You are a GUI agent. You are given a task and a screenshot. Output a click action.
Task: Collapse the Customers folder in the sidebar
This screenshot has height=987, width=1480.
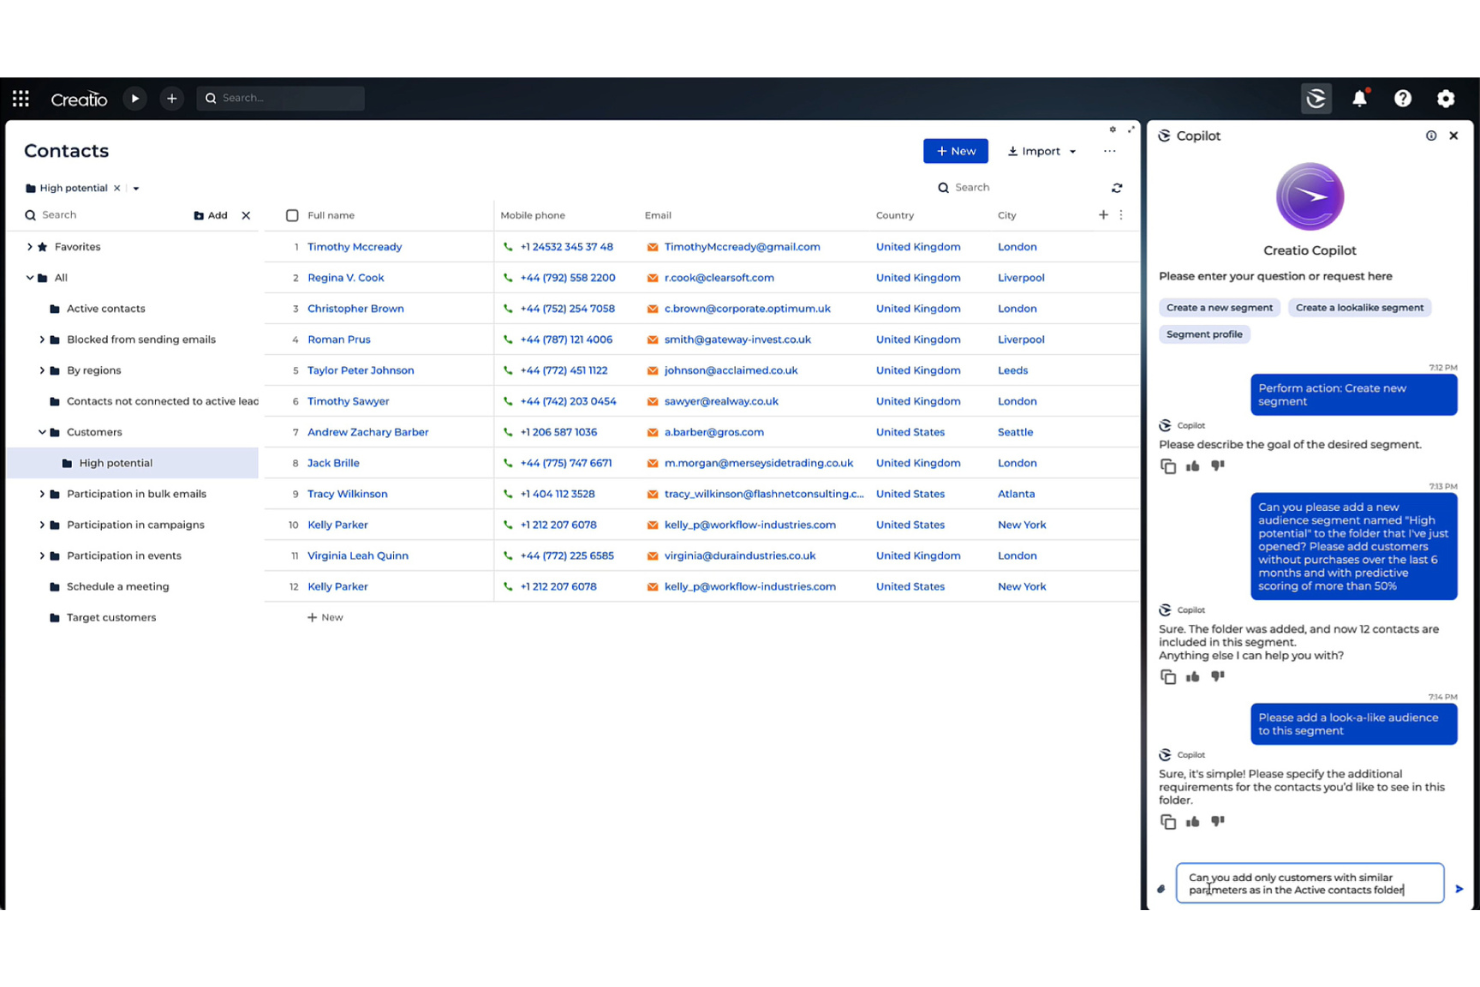pyautogui.click(x=41, y=431)
